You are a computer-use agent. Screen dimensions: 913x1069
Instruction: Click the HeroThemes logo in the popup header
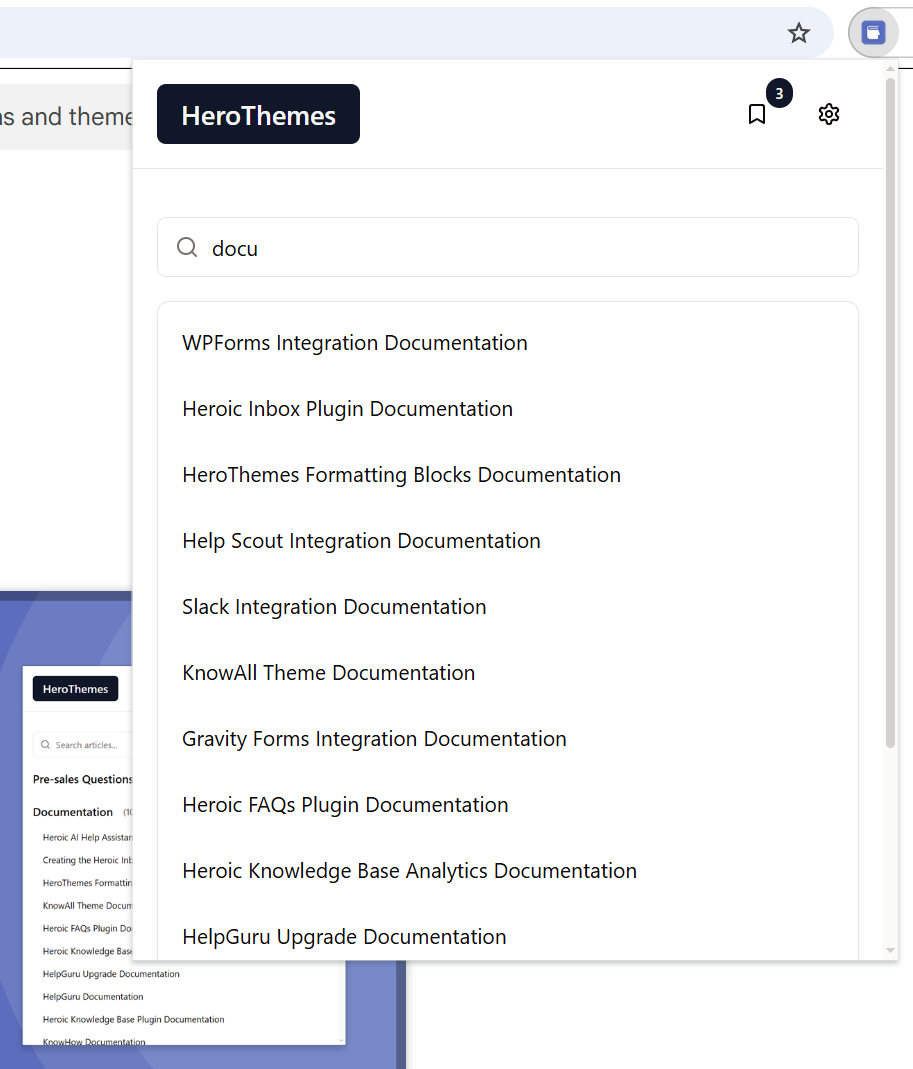click(x=258, y=114)
